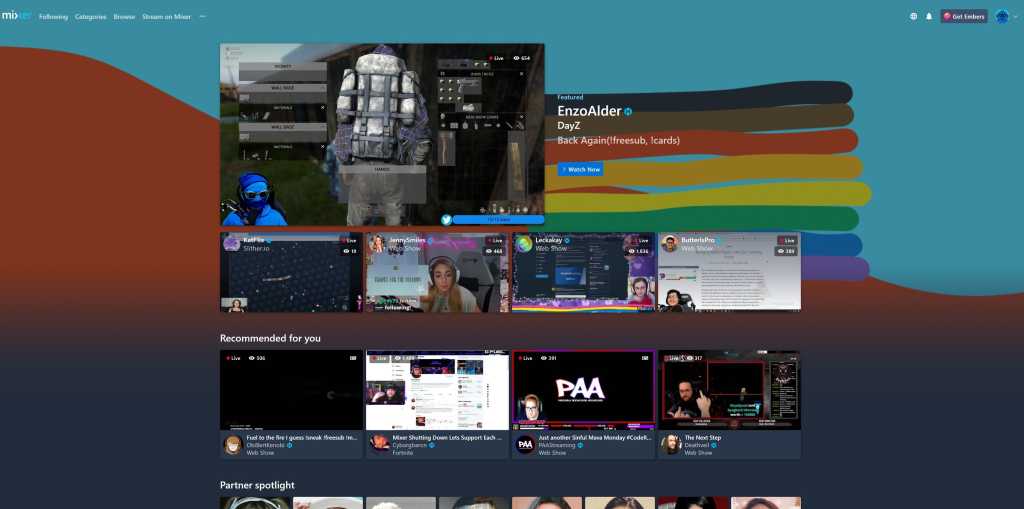1024x509 pixels.
Task: Open Cyborgbacon's channel avatar
Action: pos(379,444)
